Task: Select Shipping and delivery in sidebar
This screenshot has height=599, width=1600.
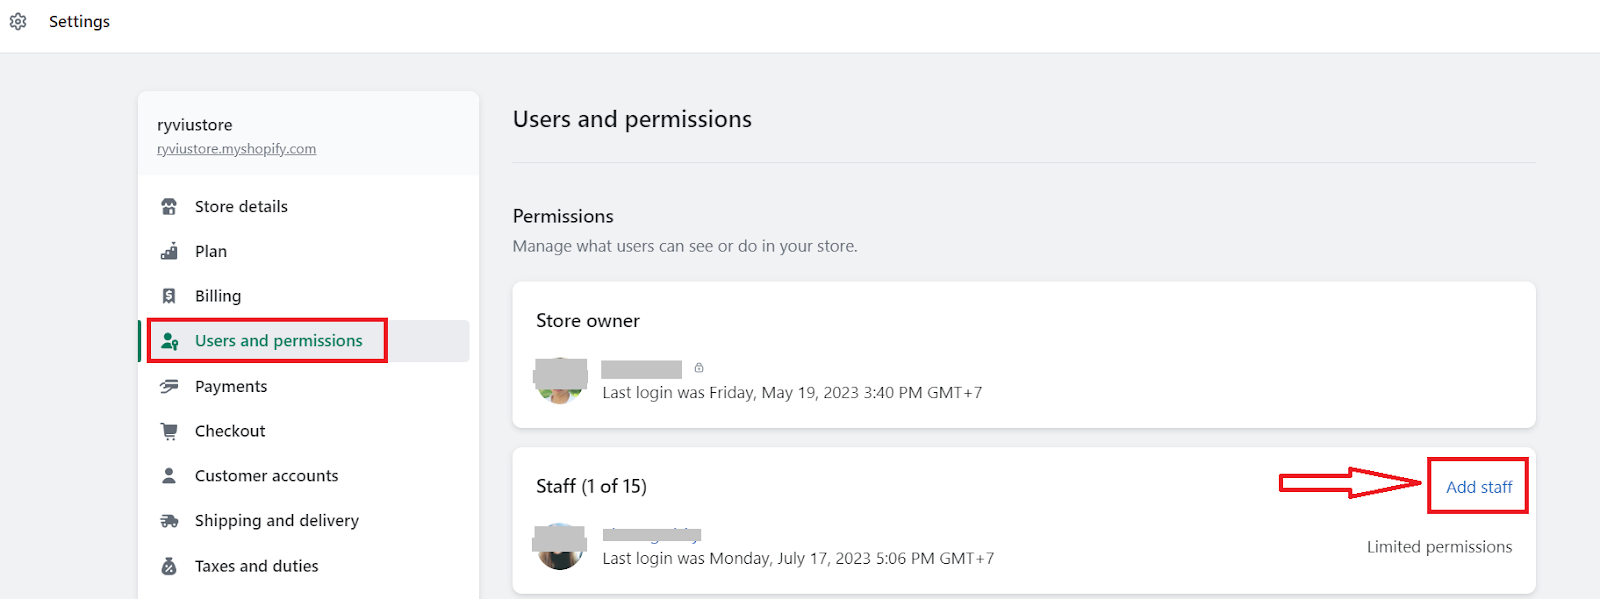Action: pos(276,521)
